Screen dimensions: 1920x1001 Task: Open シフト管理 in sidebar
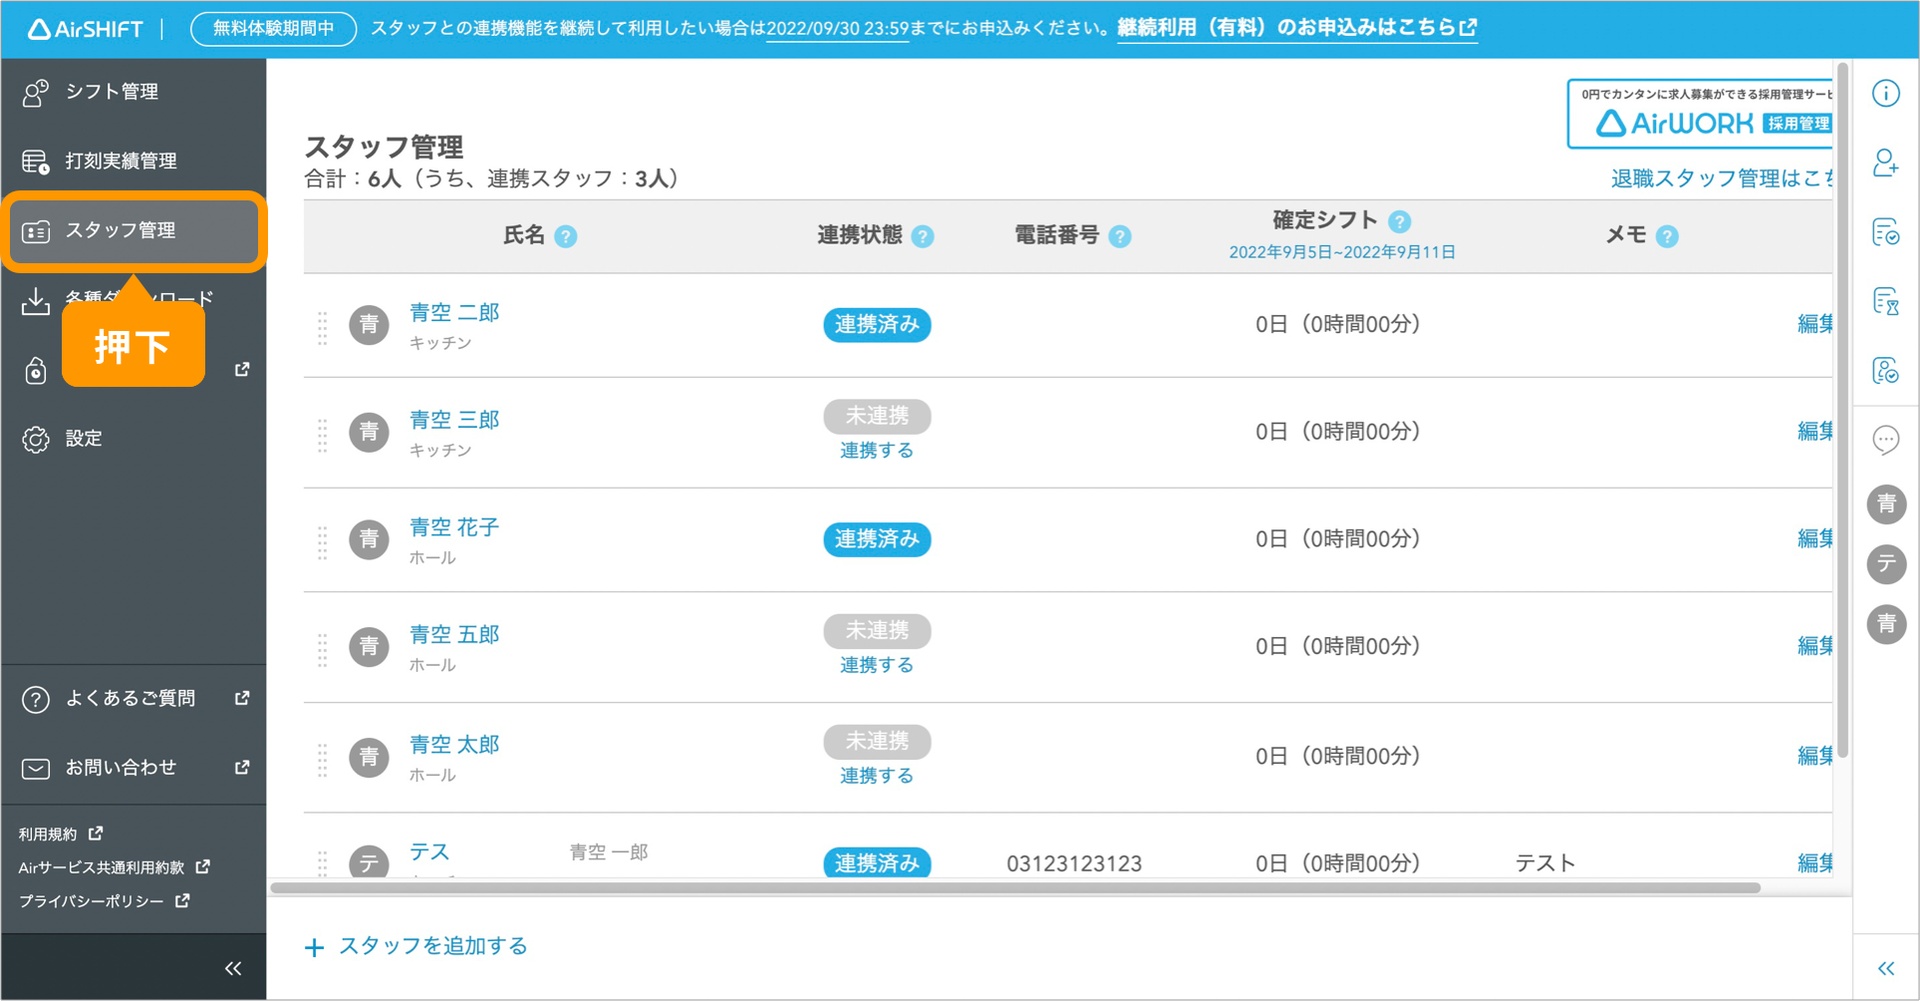click(x=111, y=92)
